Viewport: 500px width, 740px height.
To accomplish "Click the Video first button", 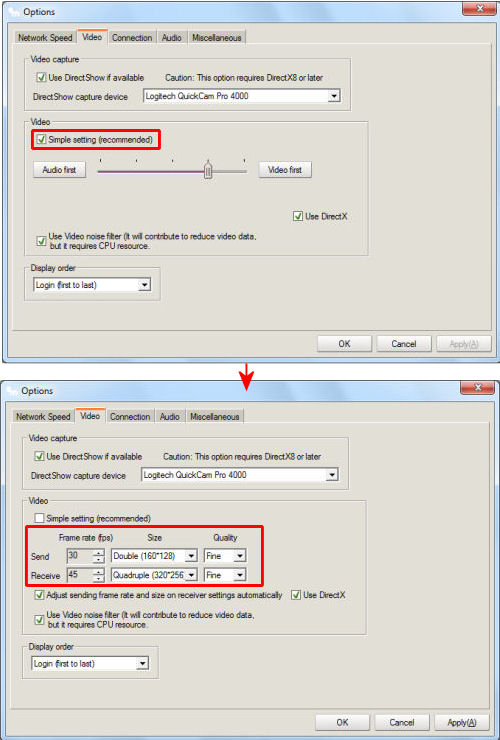I will pos(285,170).
